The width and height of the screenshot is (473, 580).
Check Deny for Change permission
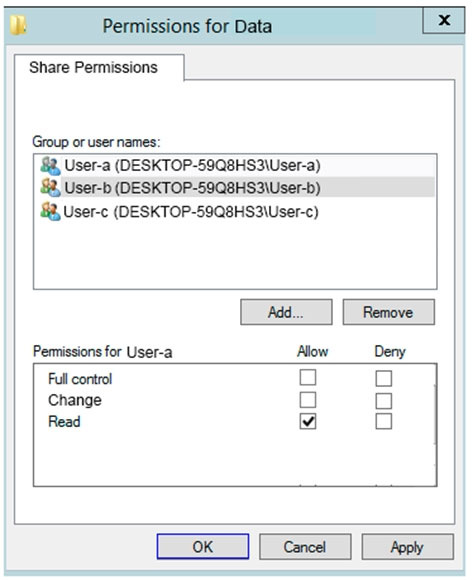click(384, 401)
